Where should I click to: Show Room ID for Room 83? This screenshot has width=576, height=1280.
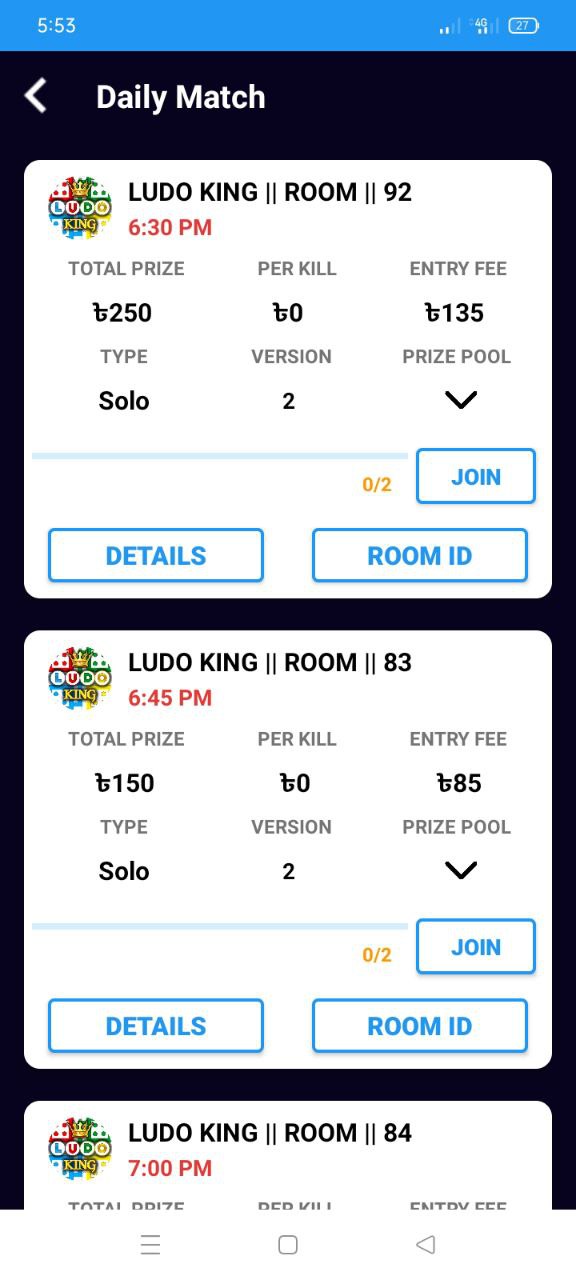(420, 1025)
